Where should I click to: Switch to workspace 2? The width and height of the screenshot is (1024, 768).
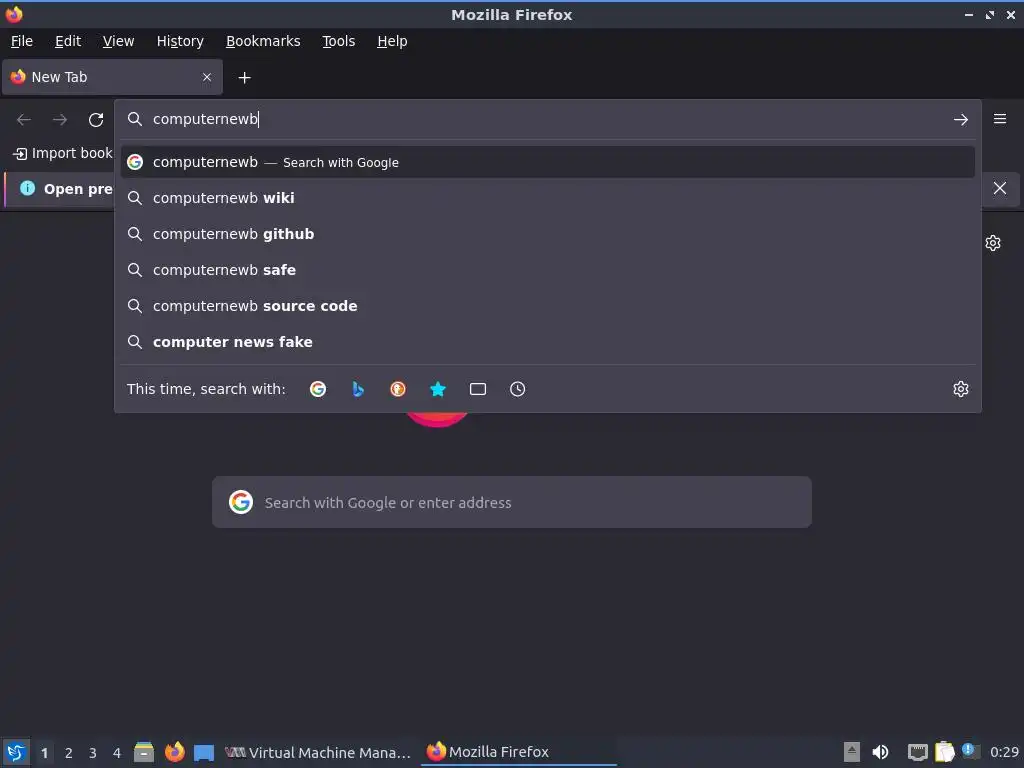tap(69, 753)
